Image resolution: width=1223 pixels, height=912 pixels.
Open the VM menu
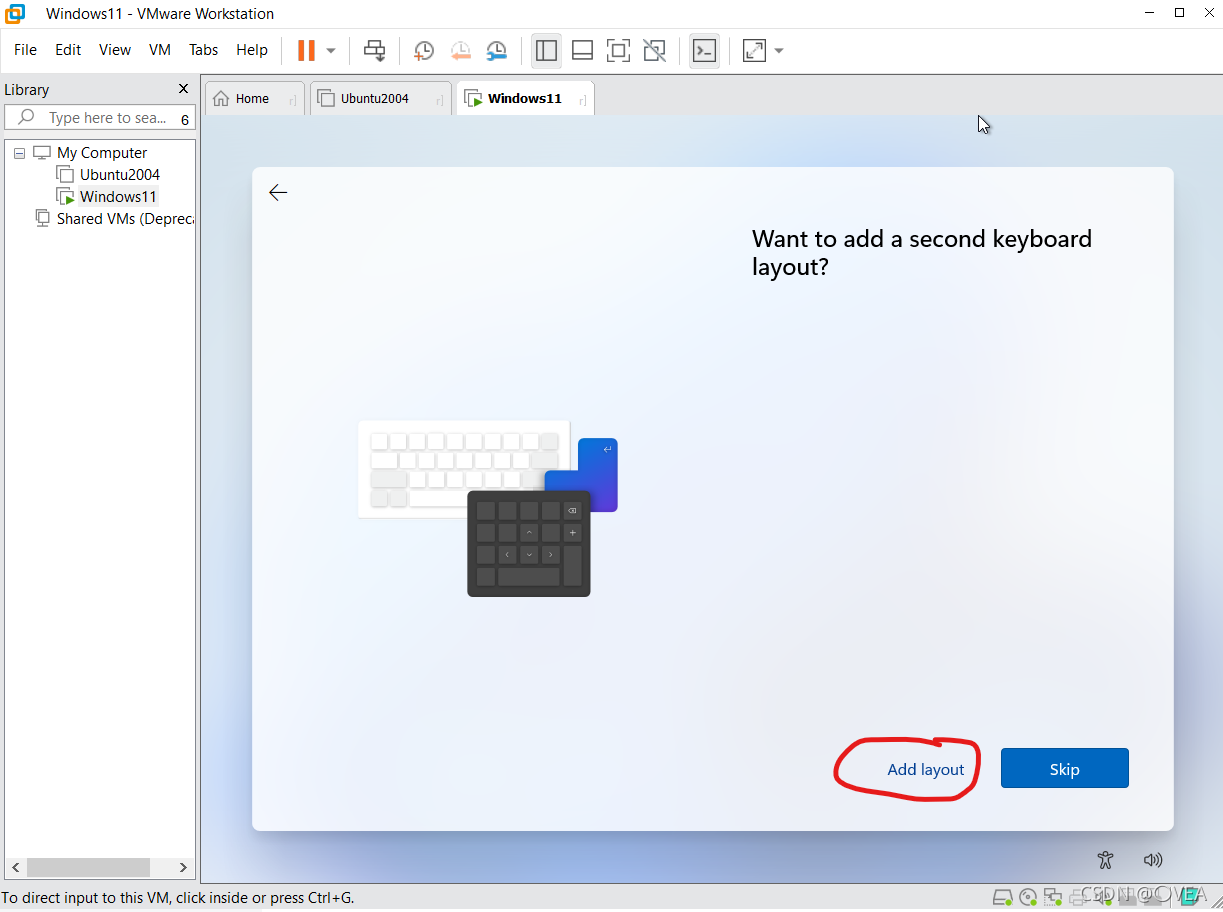click(x=160, y=50)
